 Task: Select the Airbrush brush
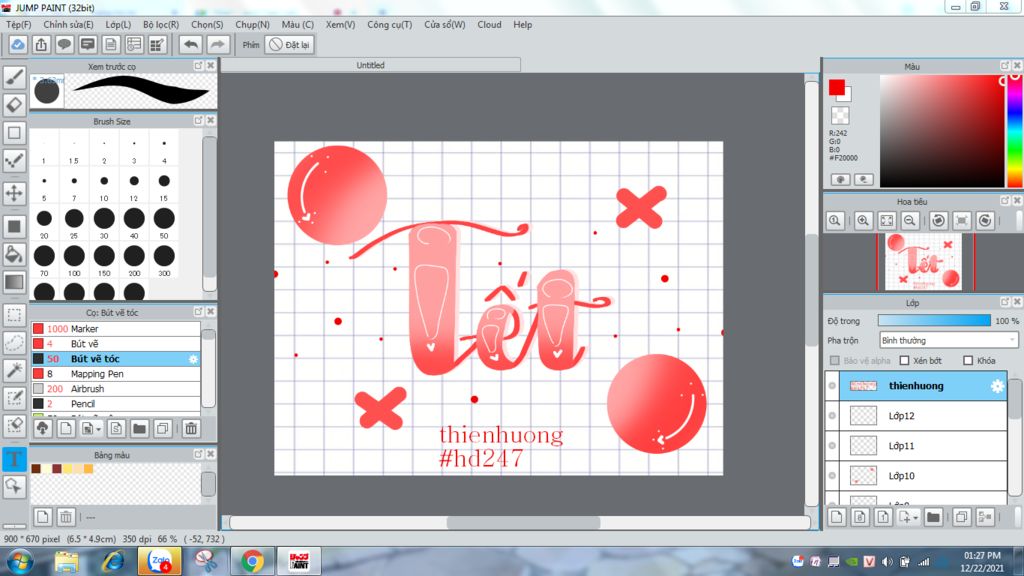(116, 389)
